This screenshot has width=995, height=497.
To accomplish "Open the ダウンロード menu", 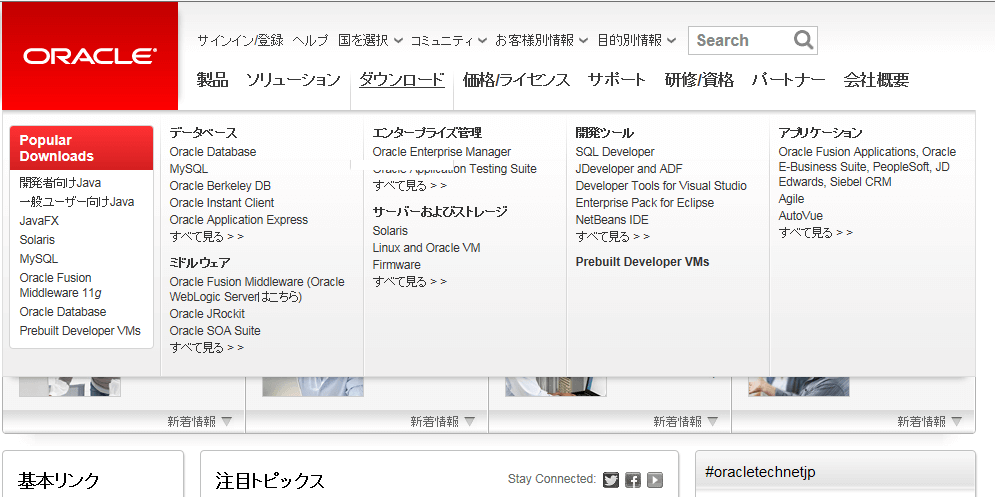I will point(402,80).
